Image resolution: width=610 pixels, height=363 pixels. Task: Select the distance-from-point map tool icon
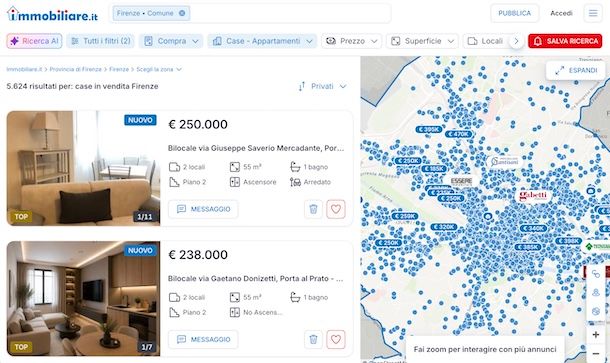point(596,293)
